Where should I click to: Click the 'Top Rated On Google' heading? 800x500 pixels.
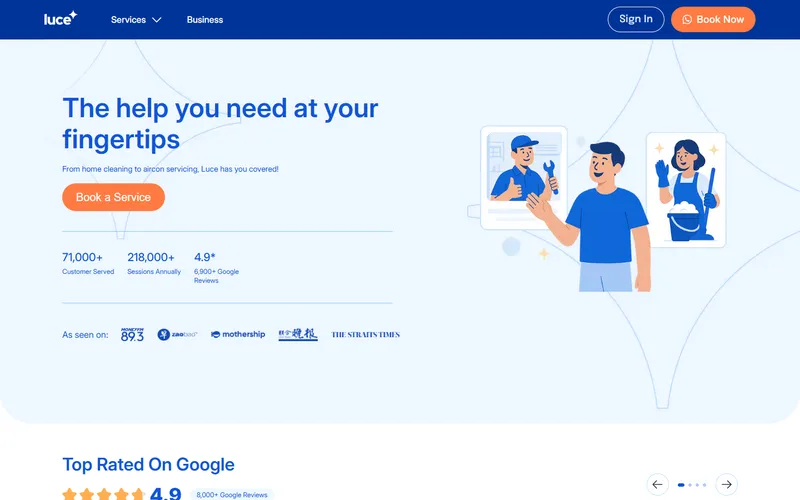[x=148, y=464]
